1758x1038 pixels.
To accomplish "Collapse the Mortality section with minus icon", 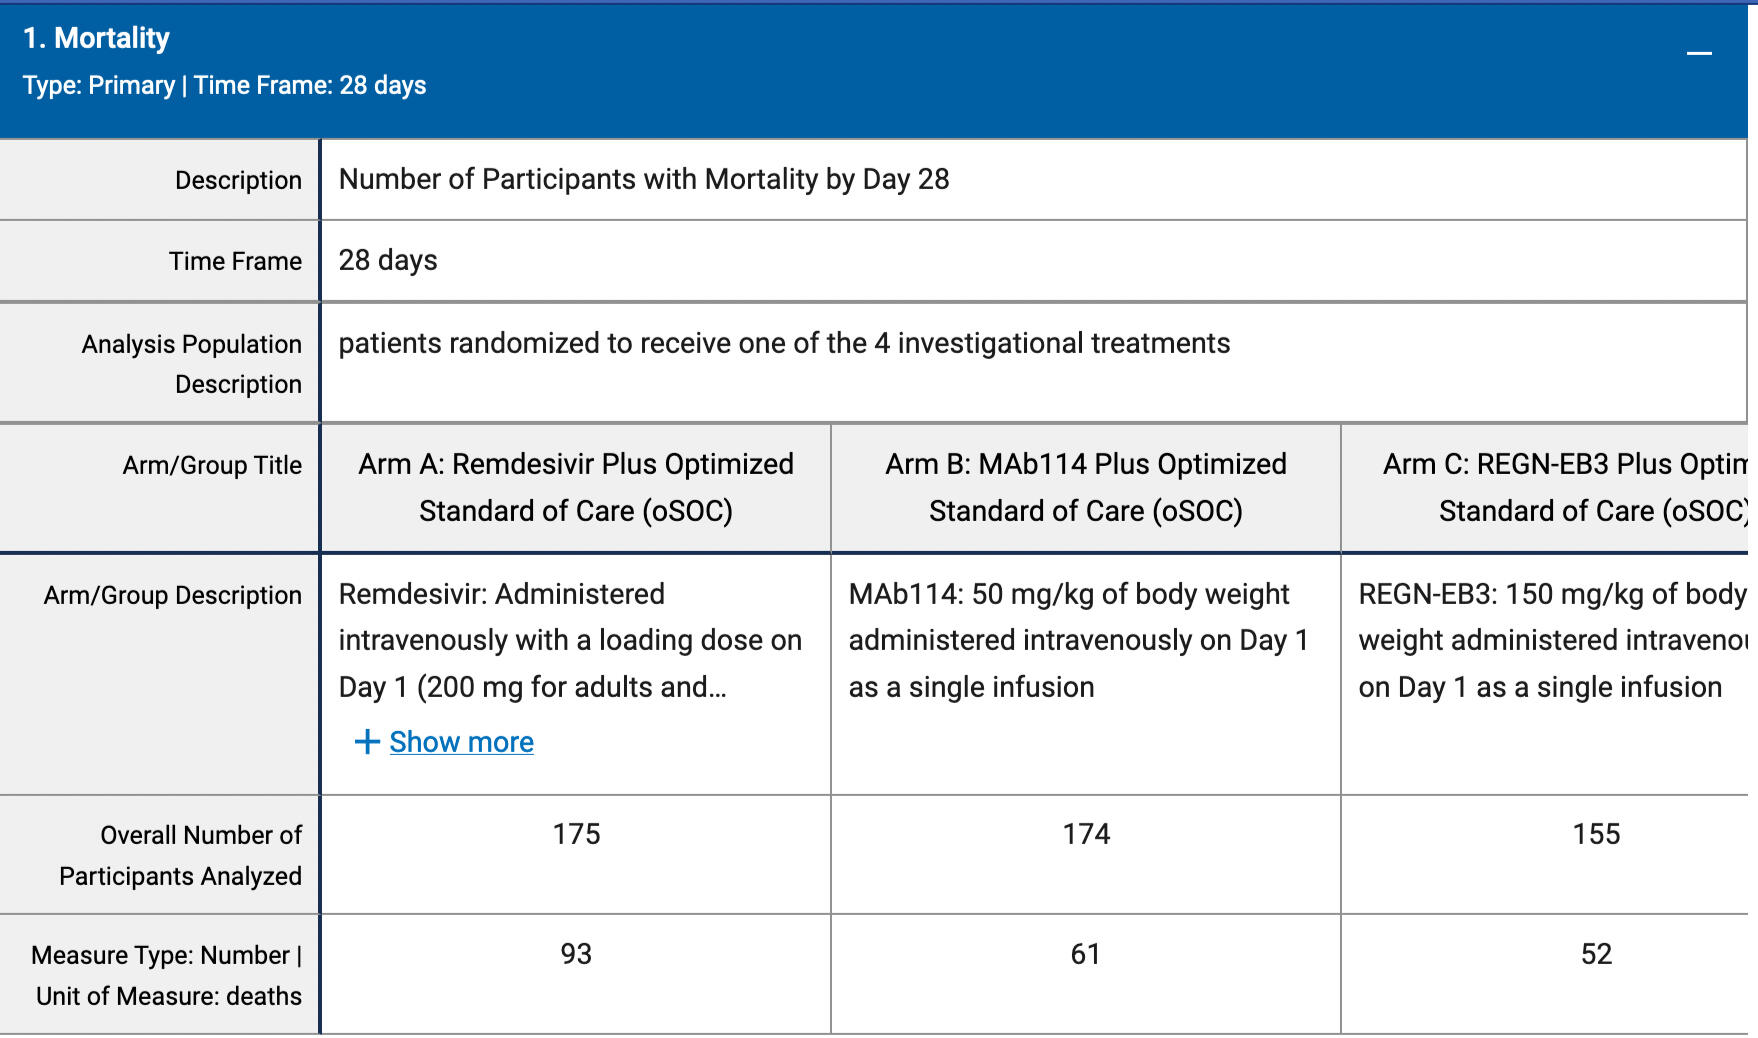I will [1699, 53].
